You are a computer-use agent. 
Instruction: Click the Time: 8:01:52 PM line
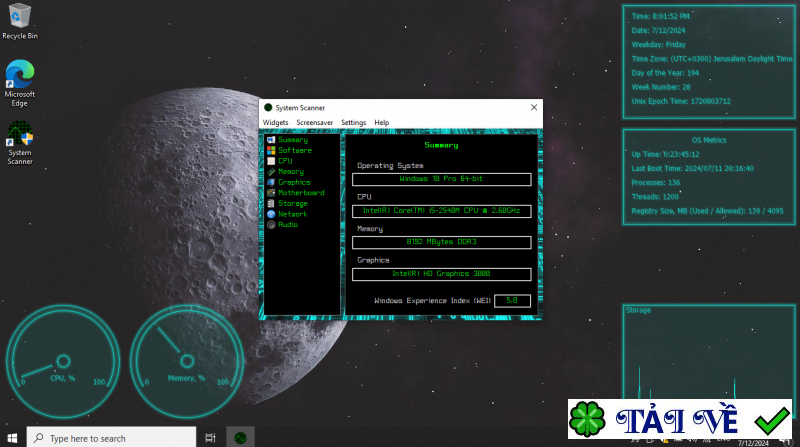[660, 16]
